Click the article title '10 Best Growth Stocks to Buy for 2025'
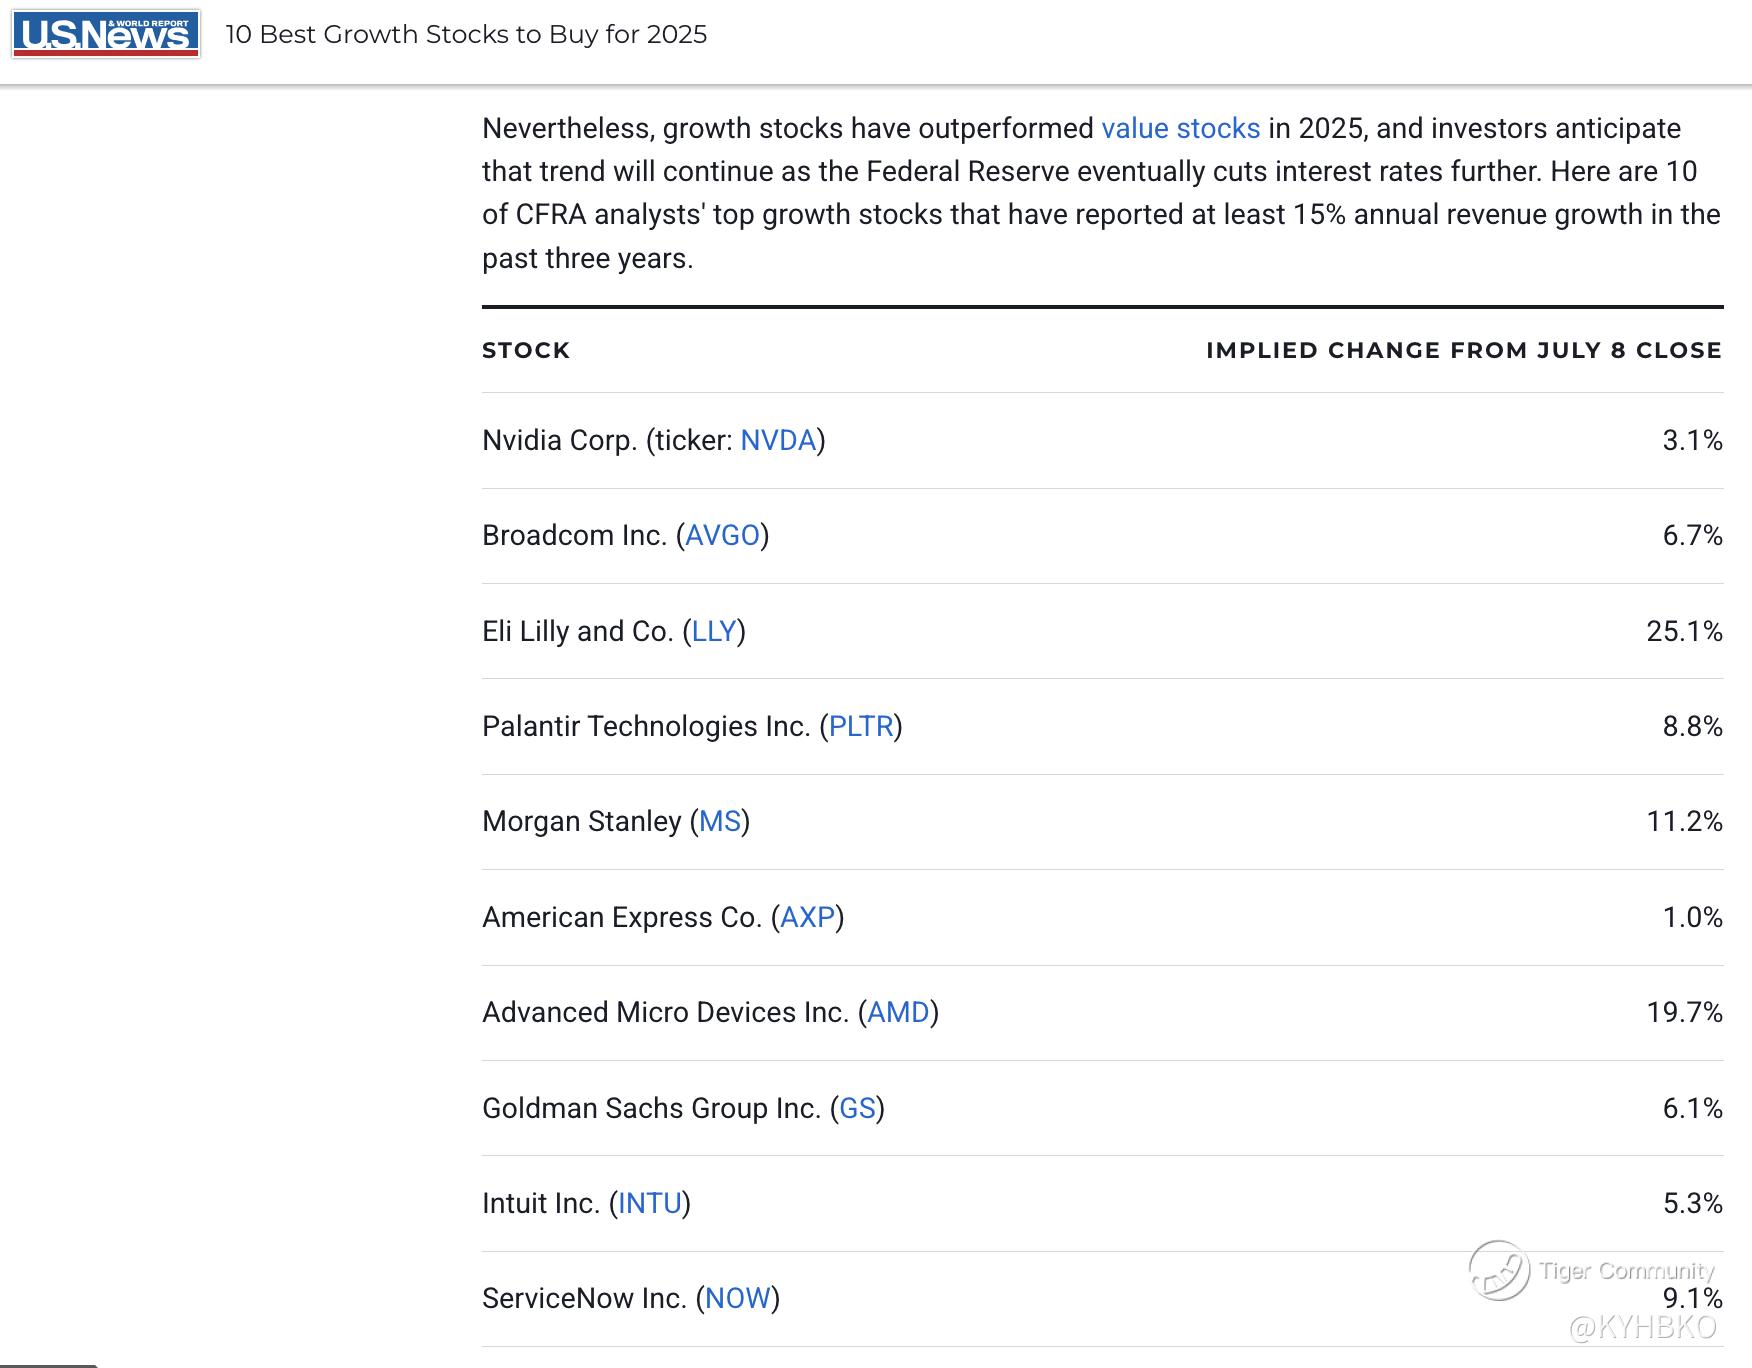 (x=466, y=34)
